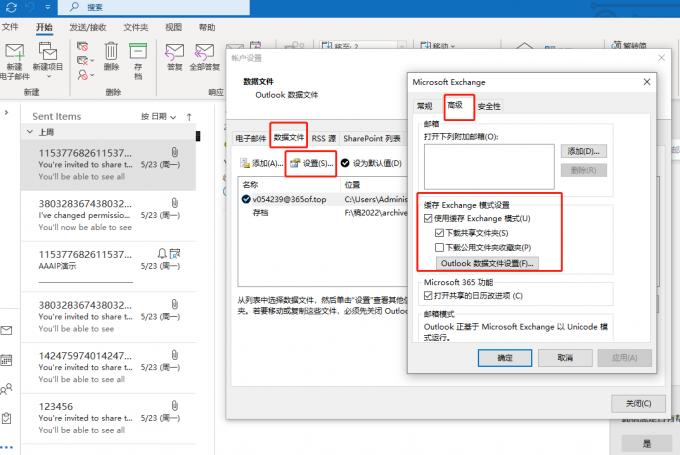Open the Help ribbon tab
680x455 pixels.
(207, 27)
